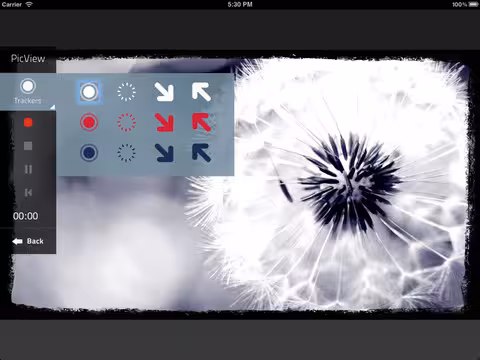Click the gray stop button

(28, 146)
